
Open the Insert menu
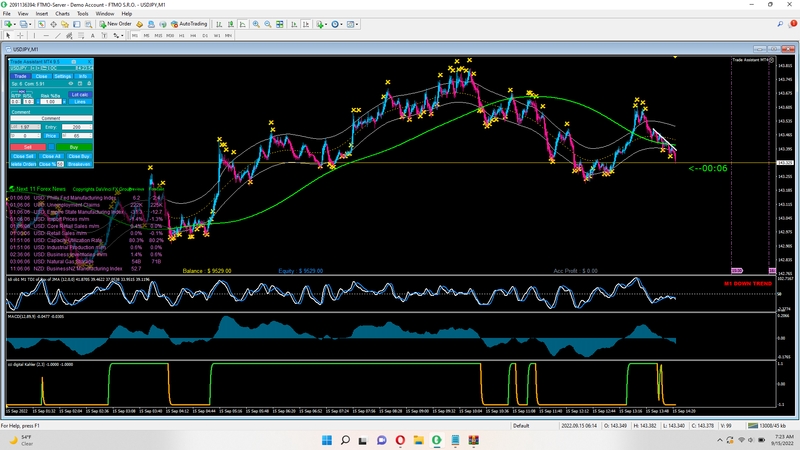tap(41, 14)
